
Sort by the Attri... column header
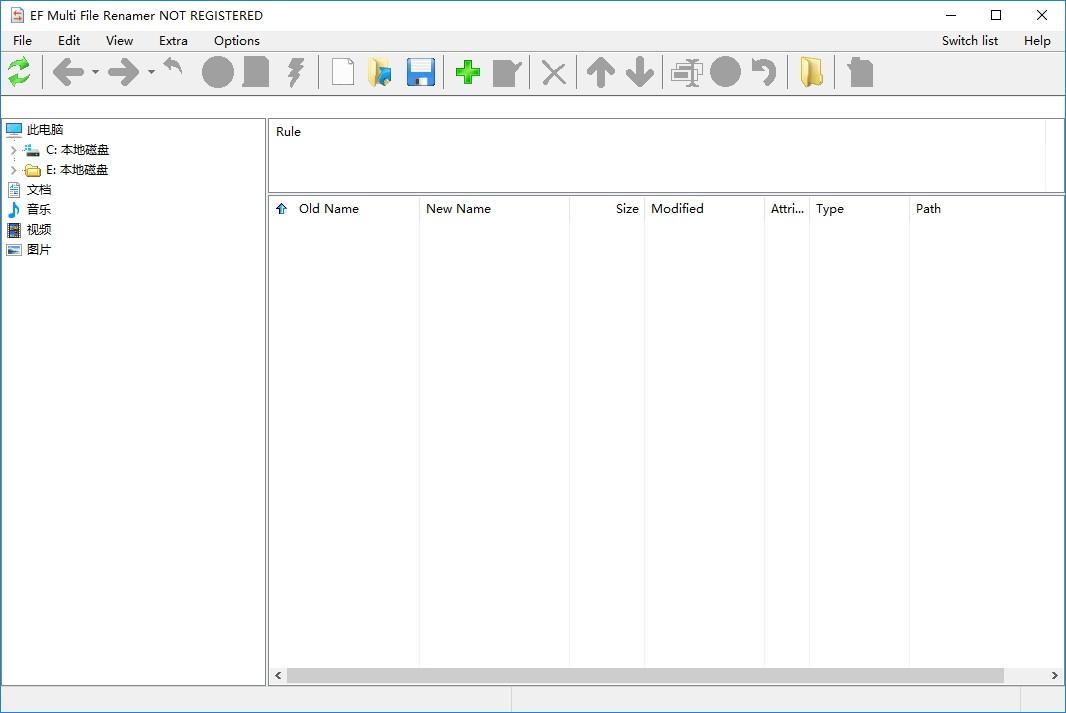[x=787, y=209]
